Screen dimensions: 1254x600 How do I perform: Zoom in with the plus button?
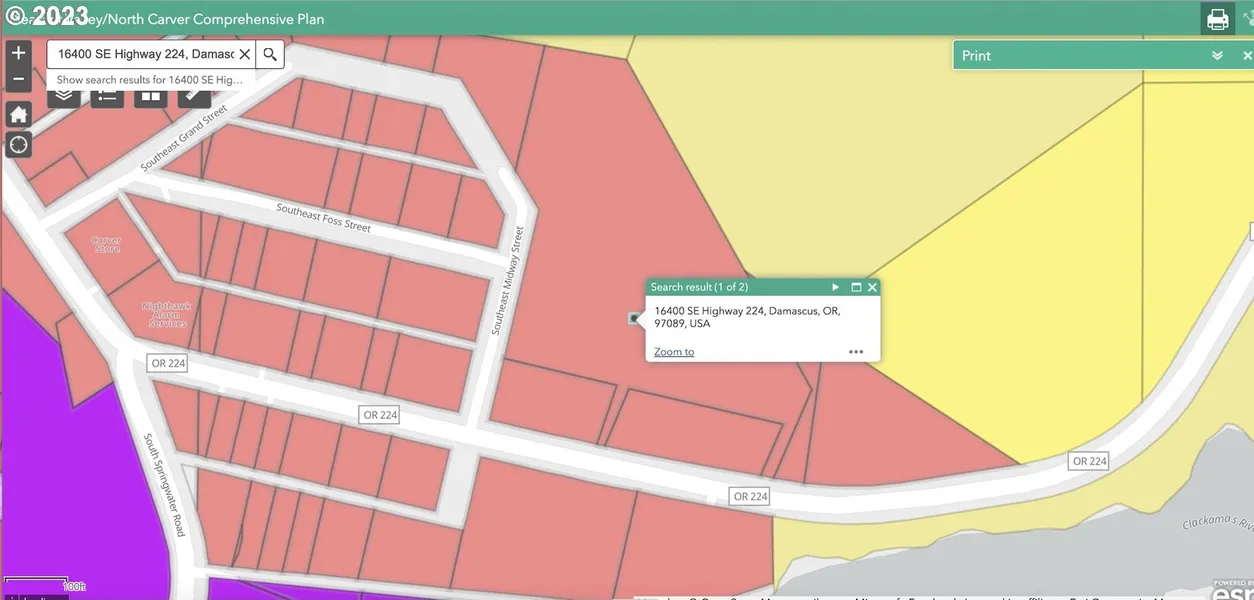pyautogui.click(x=19, y=53)
